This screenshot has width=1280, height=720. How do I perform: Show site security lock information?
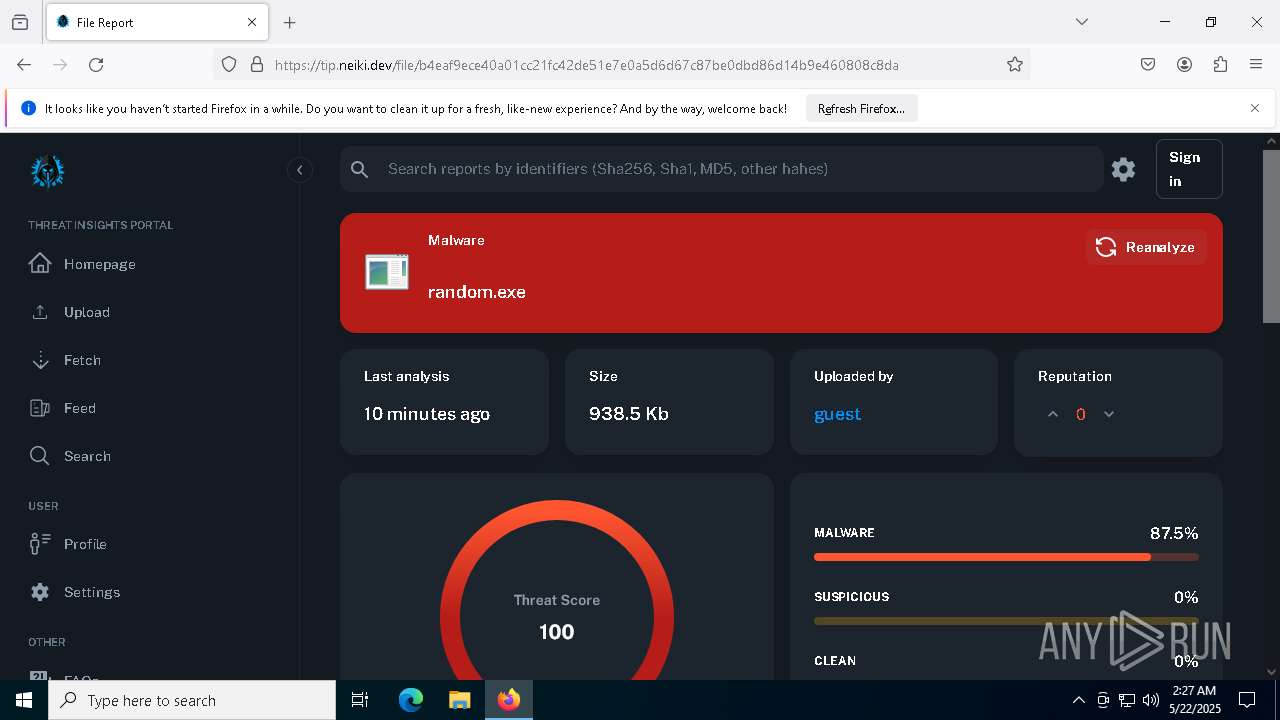tap(257, 64)
